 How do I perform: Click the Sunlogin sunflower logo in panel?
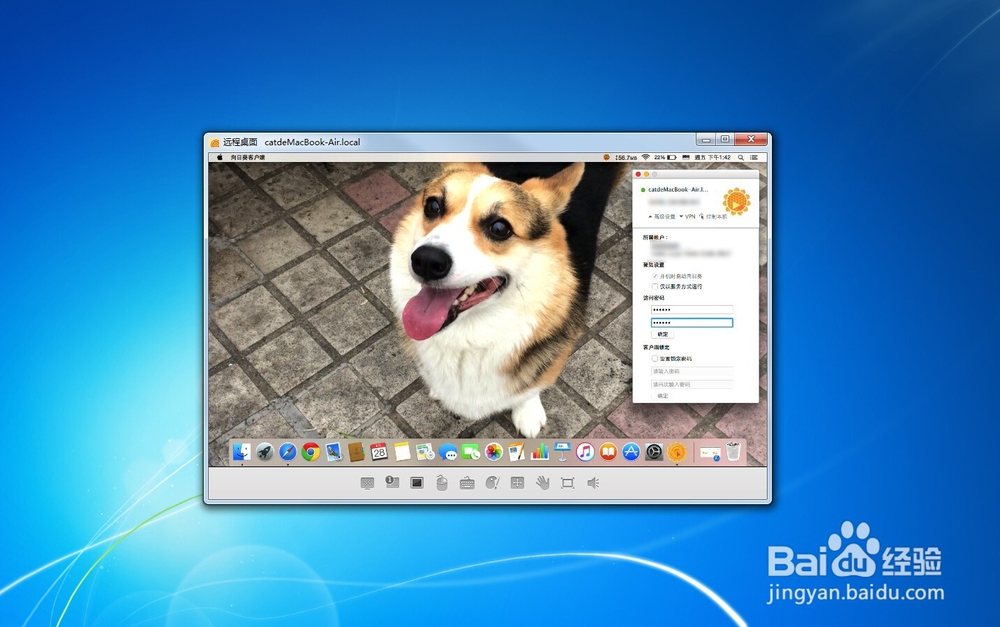coord(736,202)
